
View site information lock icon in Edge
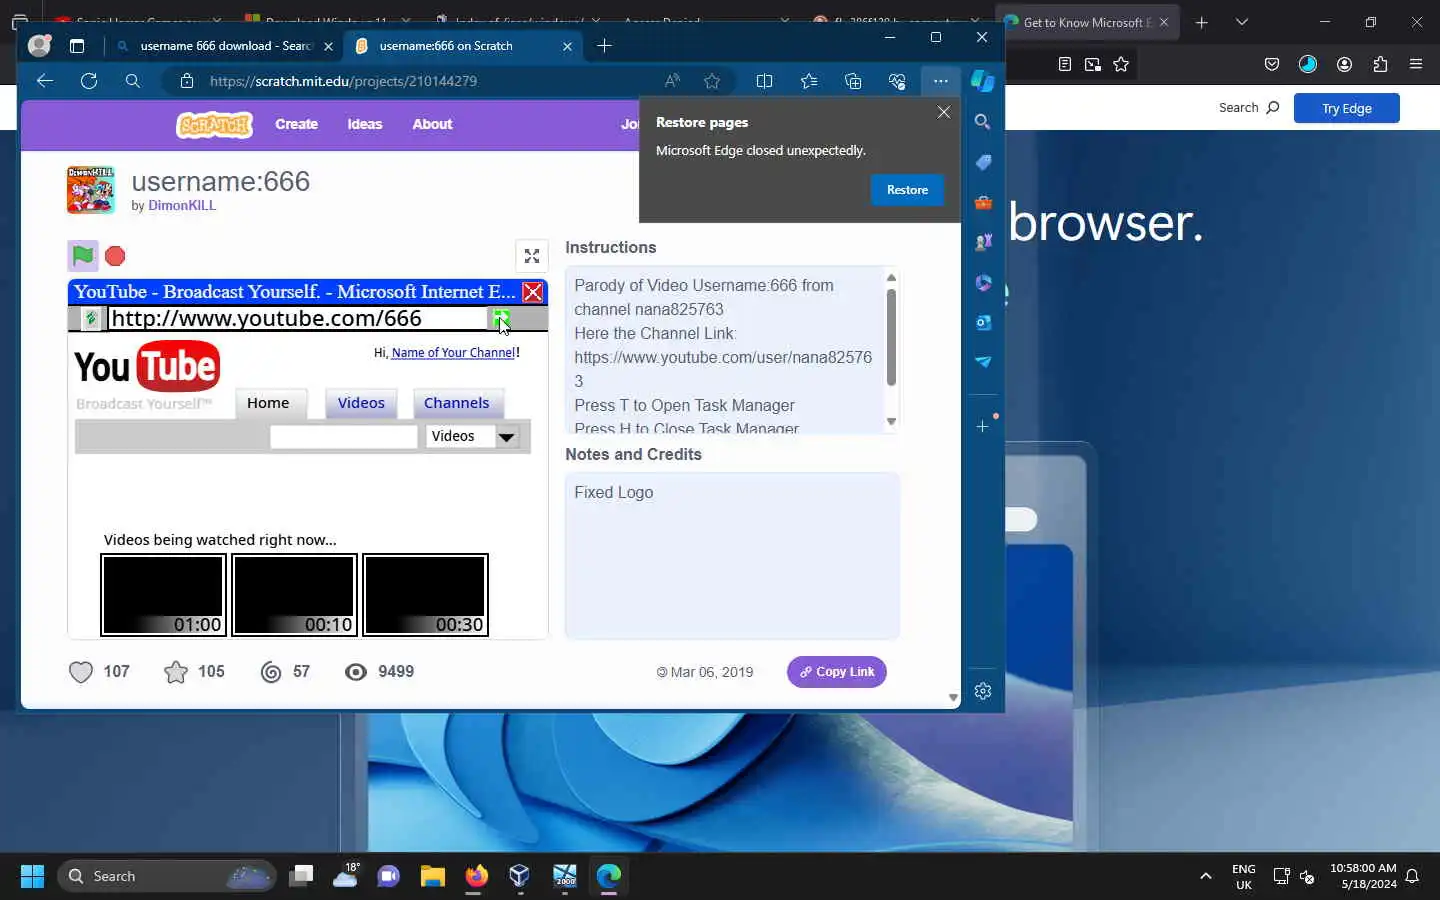click(x=187, y=81)
